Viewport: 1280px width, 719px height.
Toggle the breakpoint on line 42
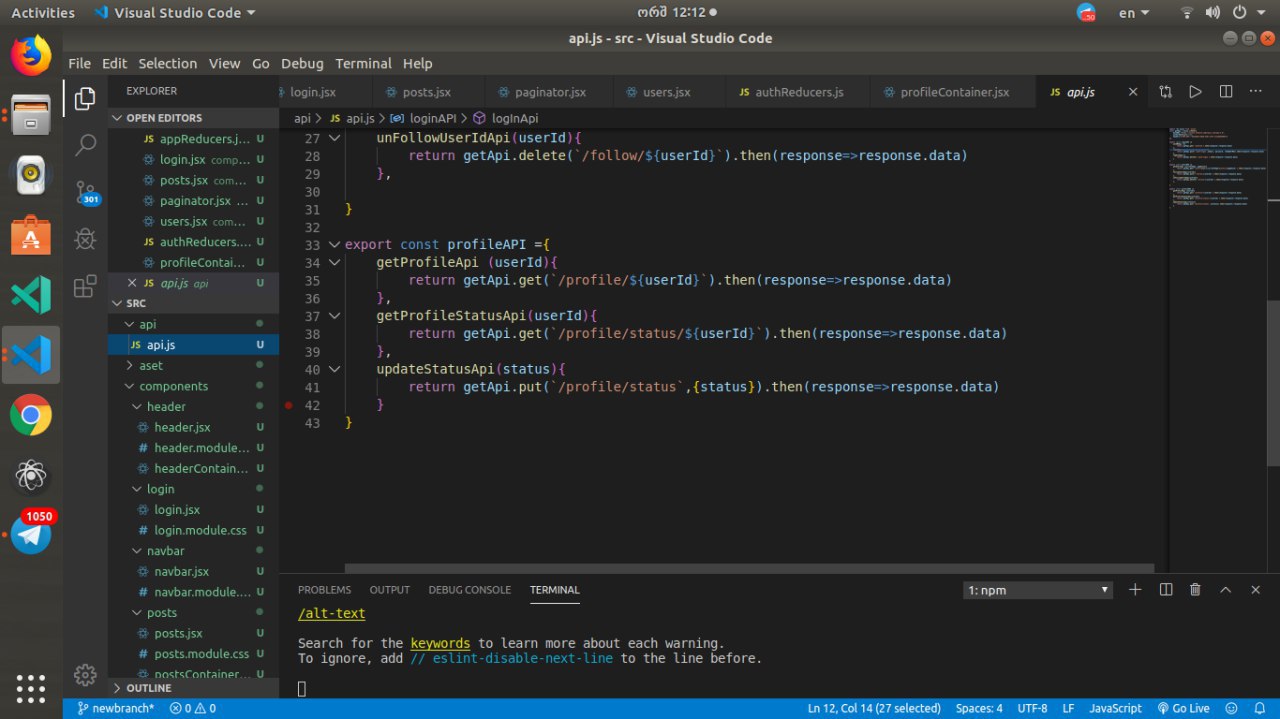click(289, 405)
